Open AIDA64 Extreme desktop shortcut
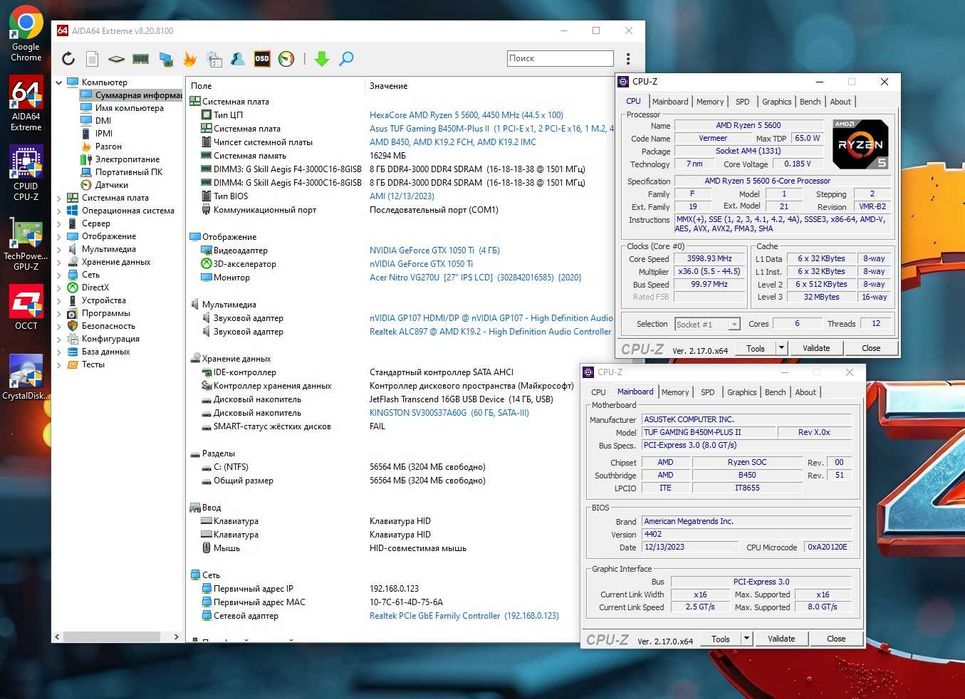This screenshot has height=699, width=965. coord(26,103)
